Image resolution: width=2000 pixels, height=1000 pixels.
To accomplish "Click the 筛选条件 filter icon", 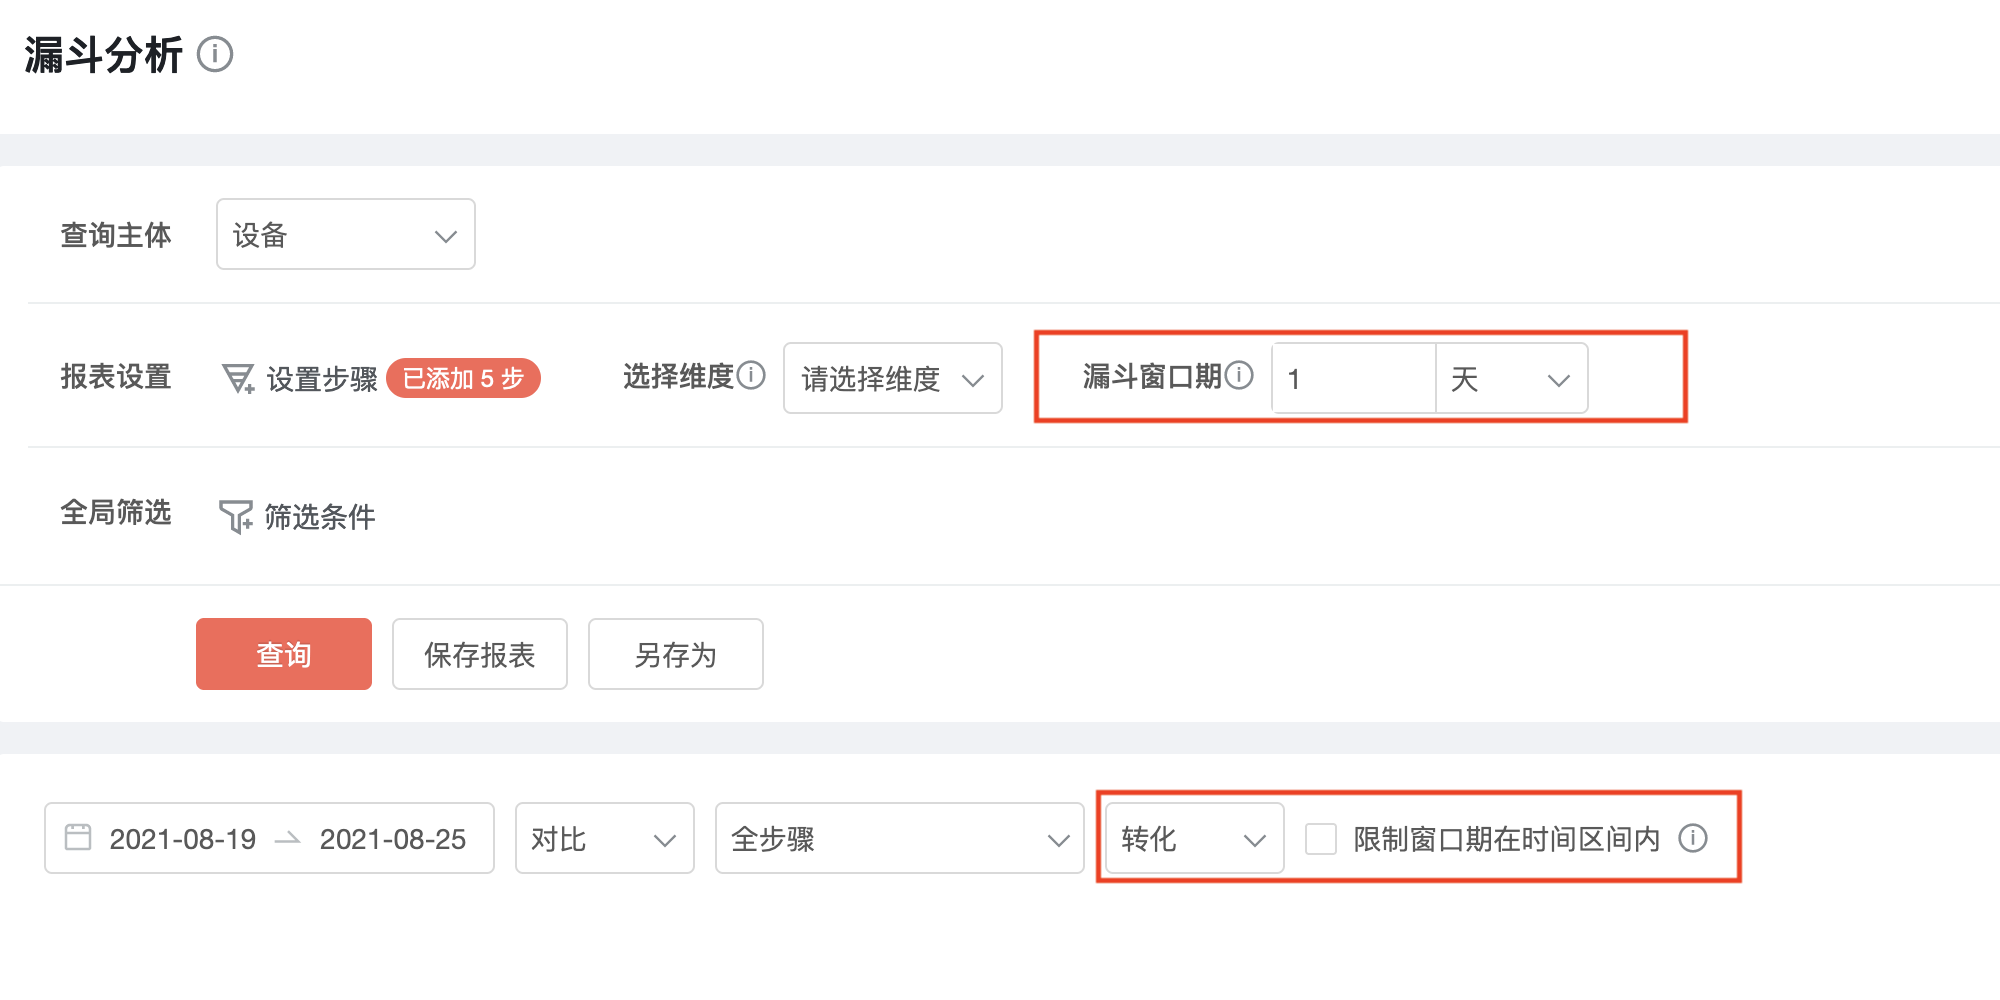I will [236, 516].
